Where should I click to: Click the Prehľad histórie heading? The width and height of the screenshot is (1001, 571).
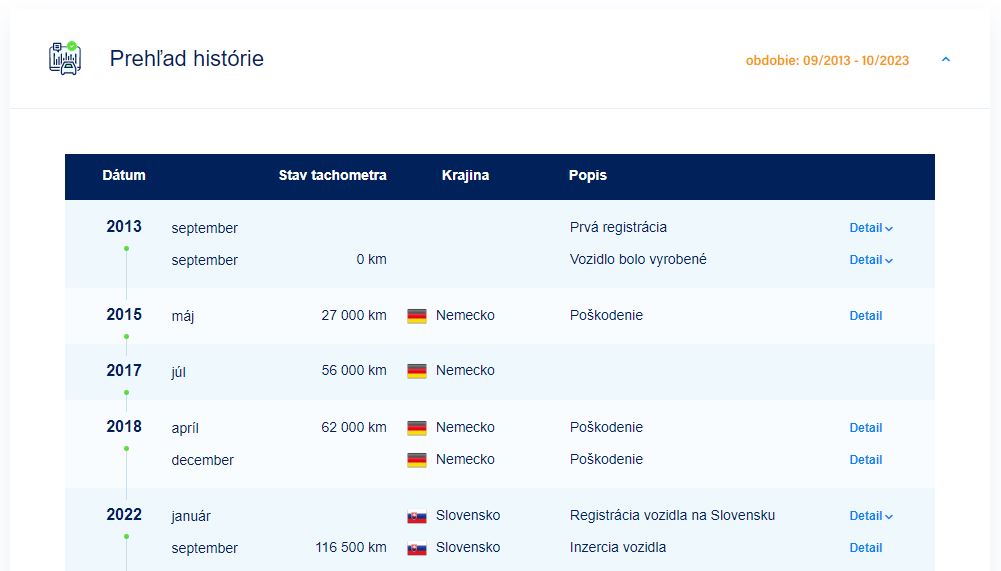click(186, 59)
